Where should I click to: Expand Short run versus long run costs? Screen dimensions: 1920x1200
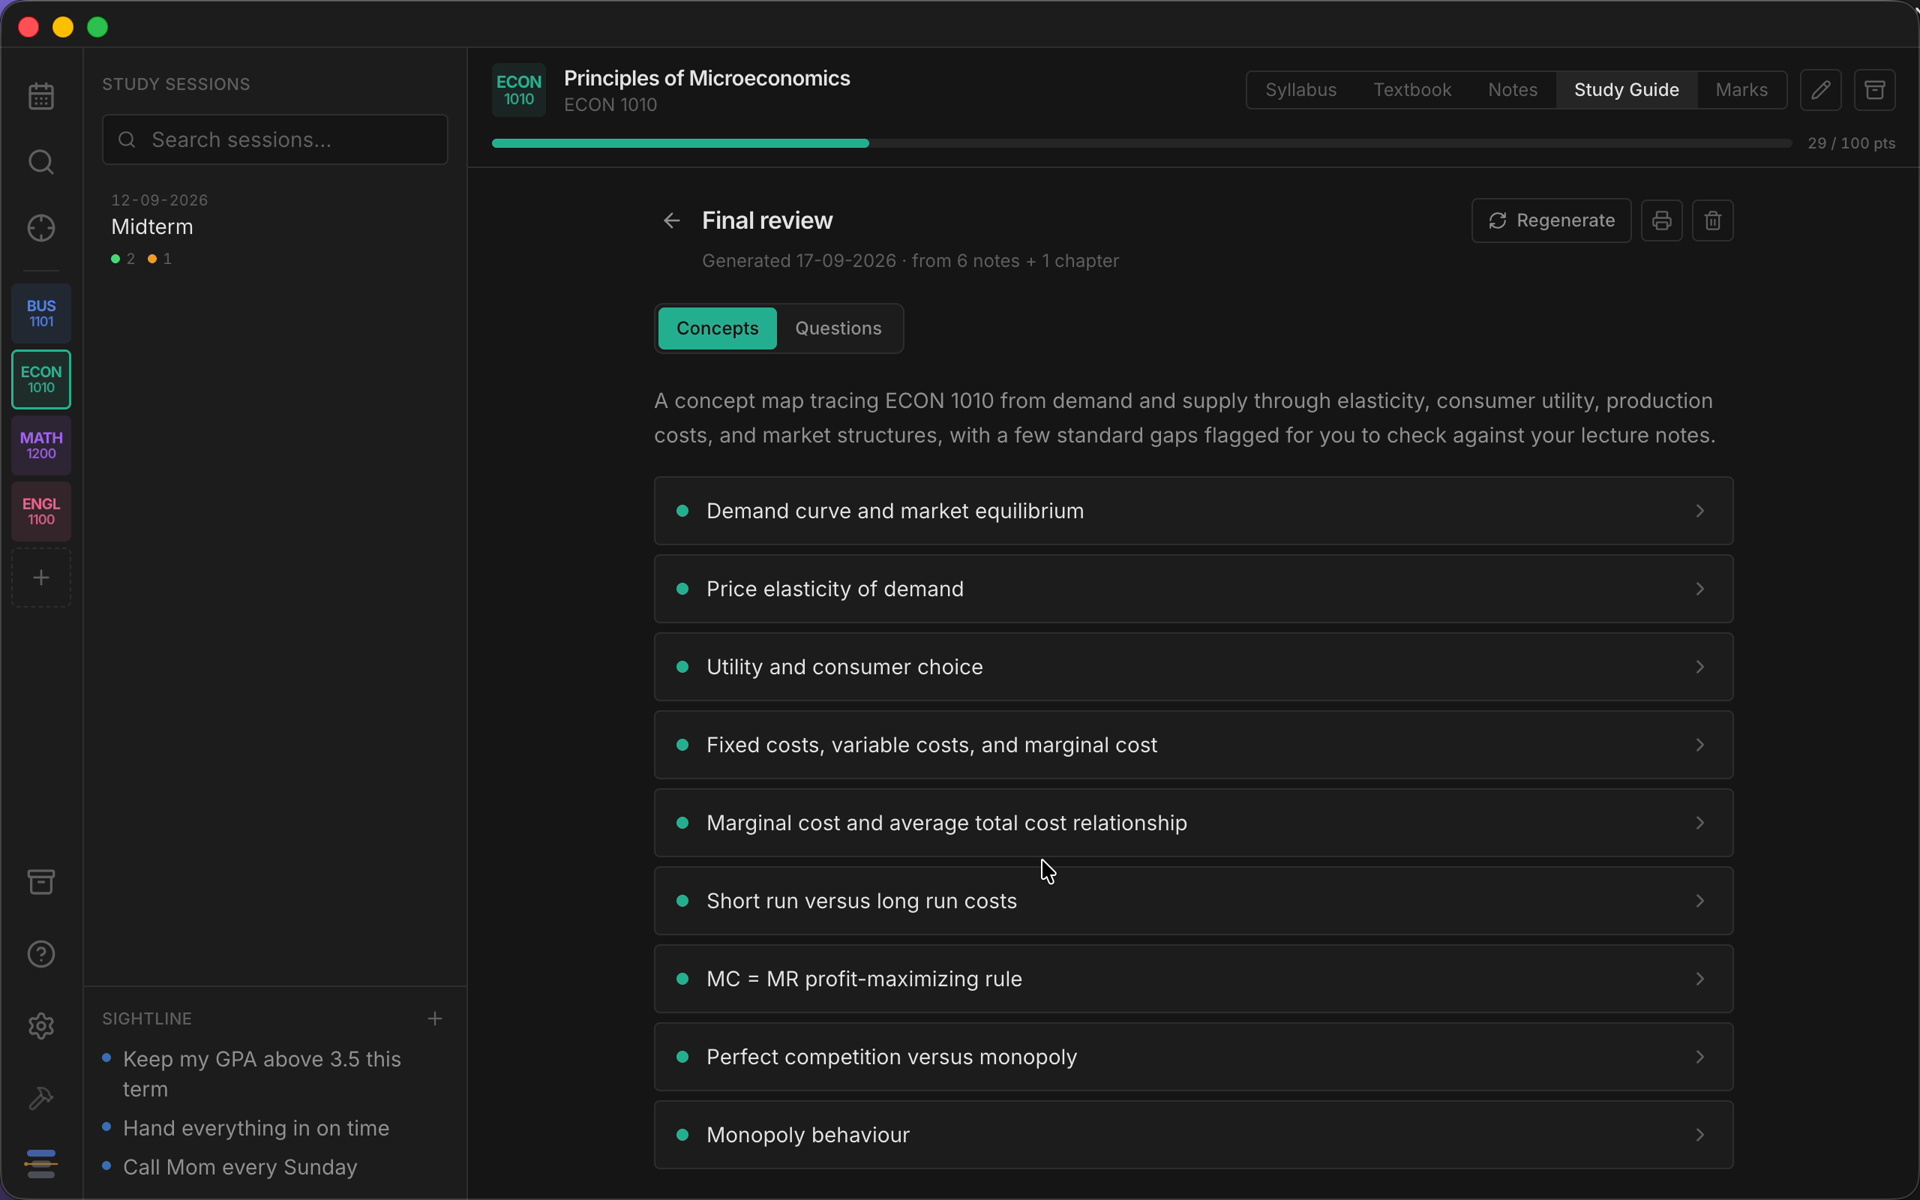point(1193,901)
